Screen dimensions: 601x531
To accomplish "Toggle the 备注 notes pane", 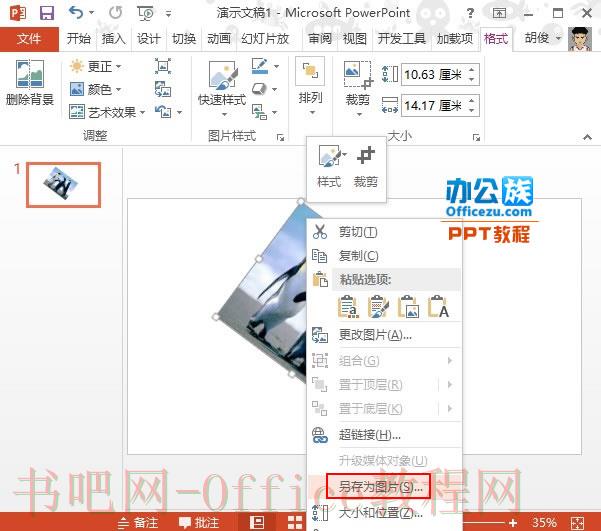I will click(x=138, y=523).
